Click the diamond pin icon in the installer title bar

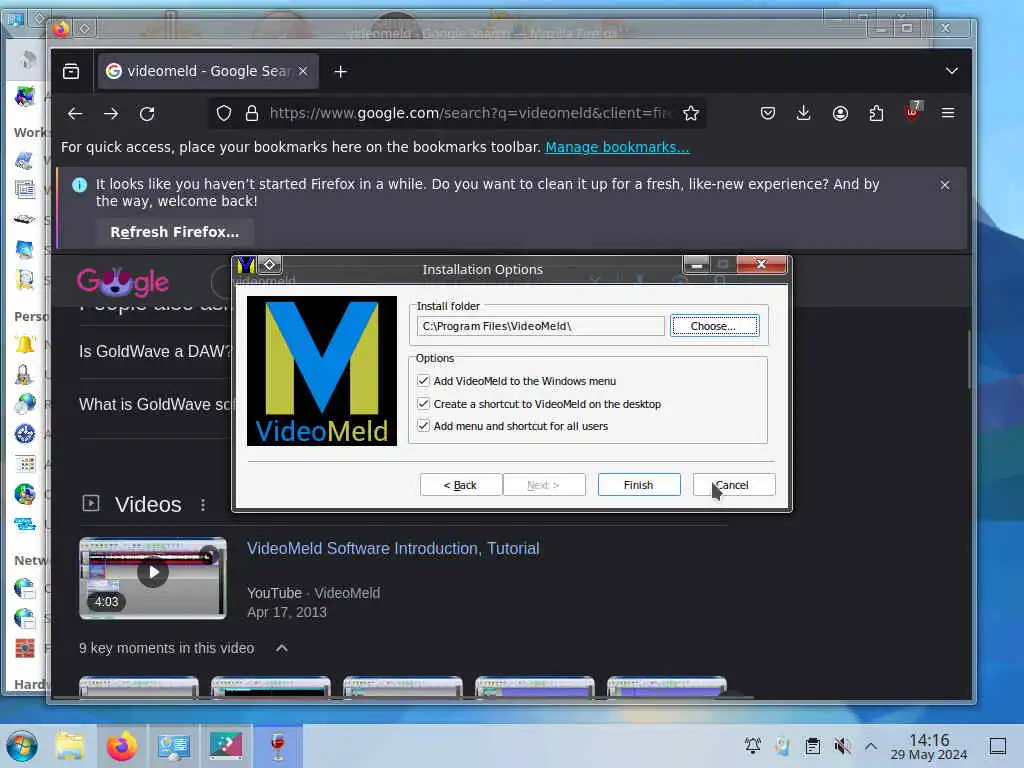pyautogui.click(x=270, y=264)
